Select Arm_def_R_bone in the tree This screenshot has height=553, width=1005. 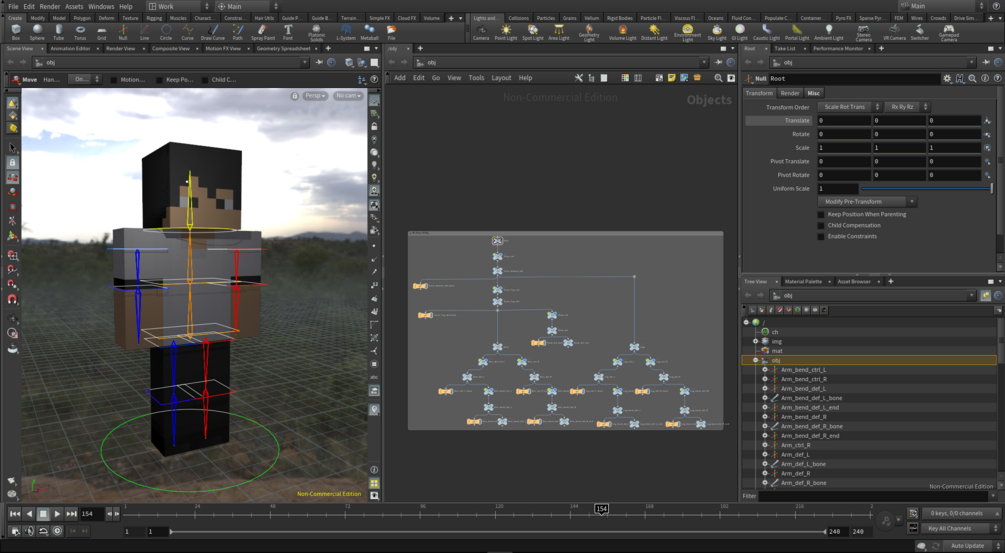(803, 483)
